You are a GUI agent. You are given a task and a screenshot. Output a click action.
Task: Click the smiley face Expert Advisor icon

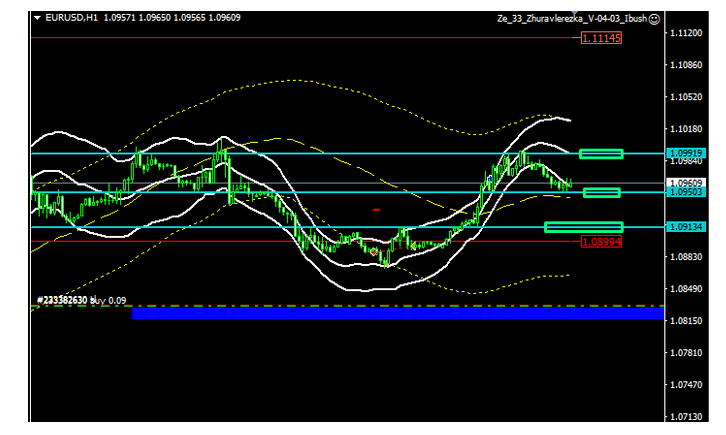[x=655, y=18]
